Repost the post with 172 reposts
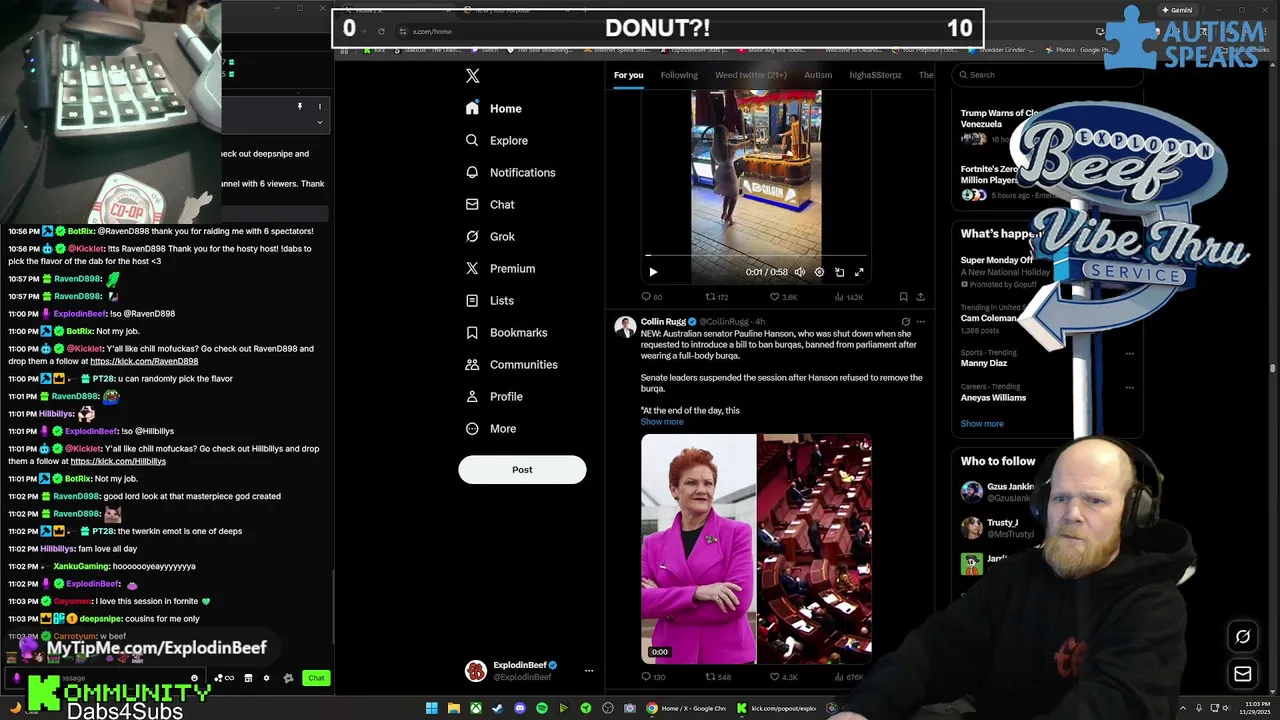 coord(716,297)
